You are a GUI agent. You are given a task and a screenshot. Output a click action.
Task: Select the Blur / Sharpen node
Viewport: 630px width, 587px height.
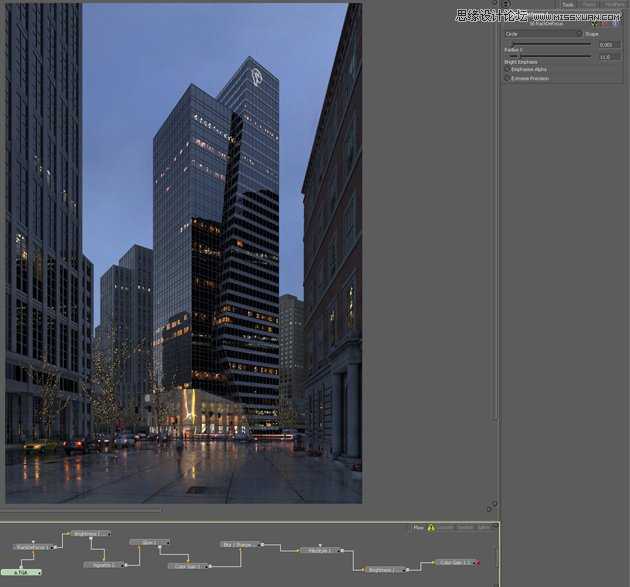point(240,545)
